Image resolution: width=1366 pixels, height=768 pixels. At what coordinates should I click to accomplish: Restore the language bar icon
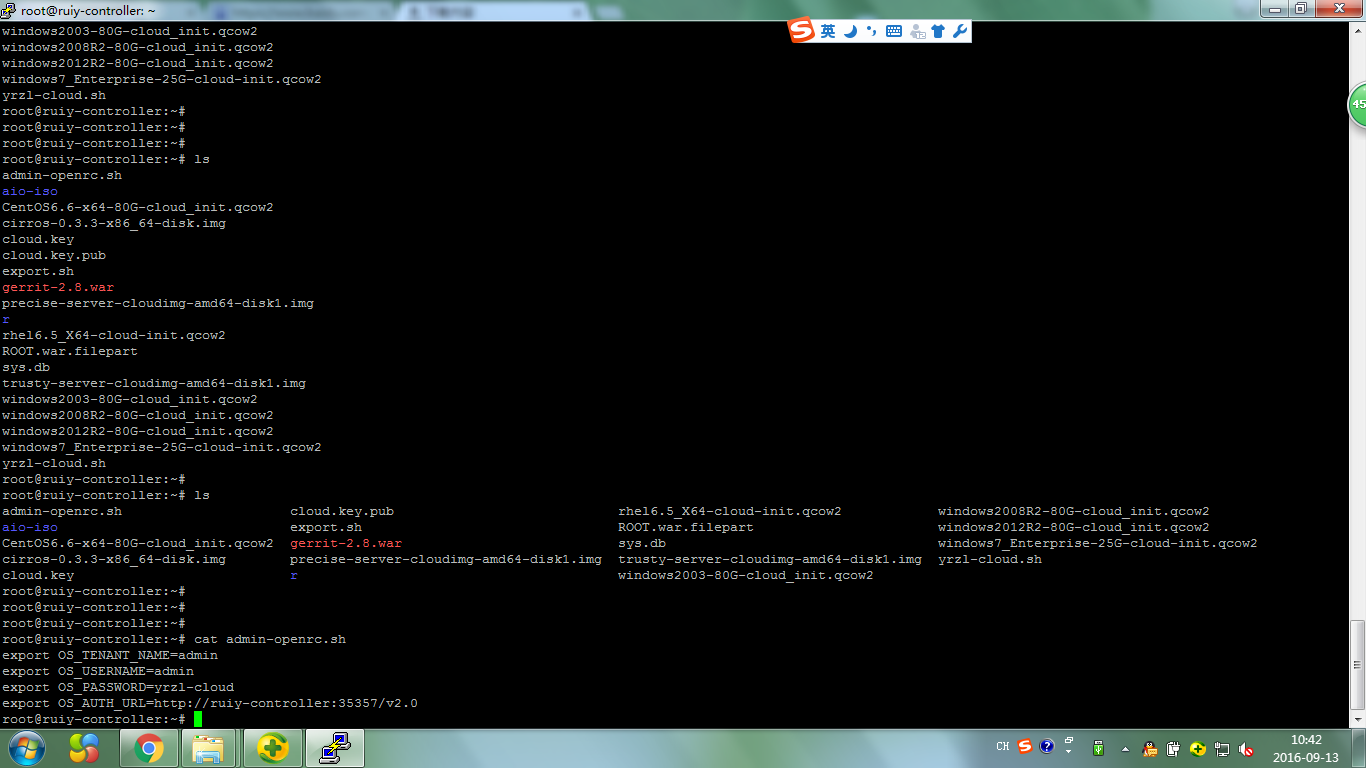pos(1068,741)
